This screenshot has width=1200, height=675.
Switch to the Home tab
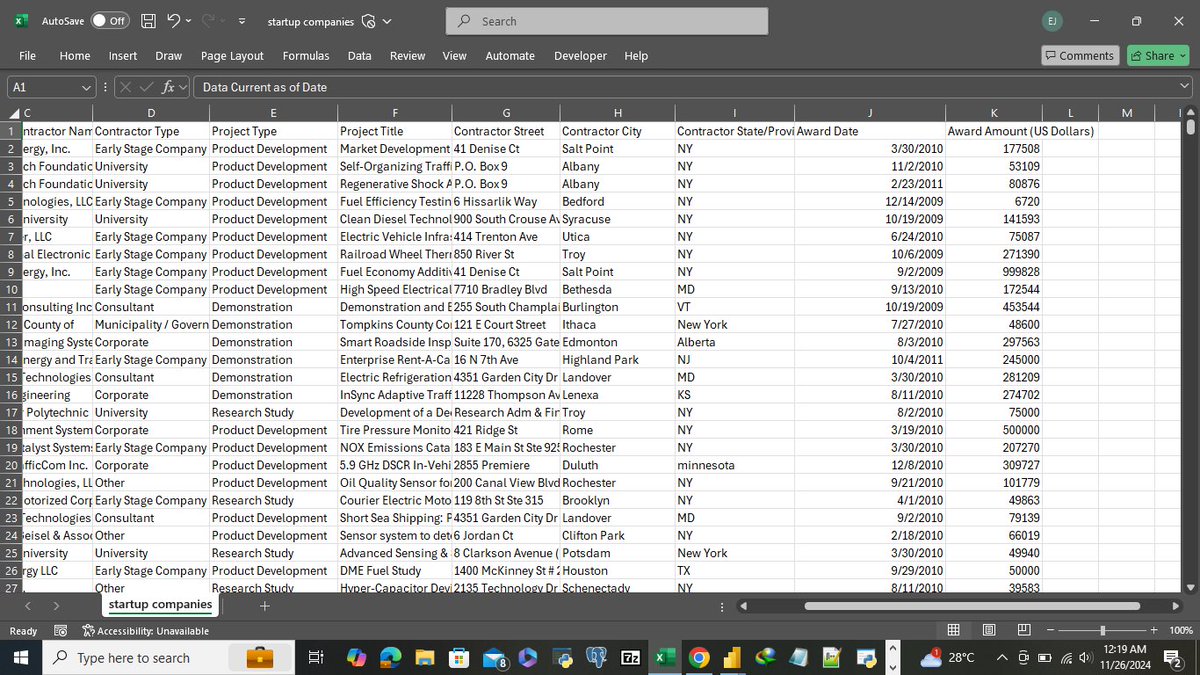[75, 56]
